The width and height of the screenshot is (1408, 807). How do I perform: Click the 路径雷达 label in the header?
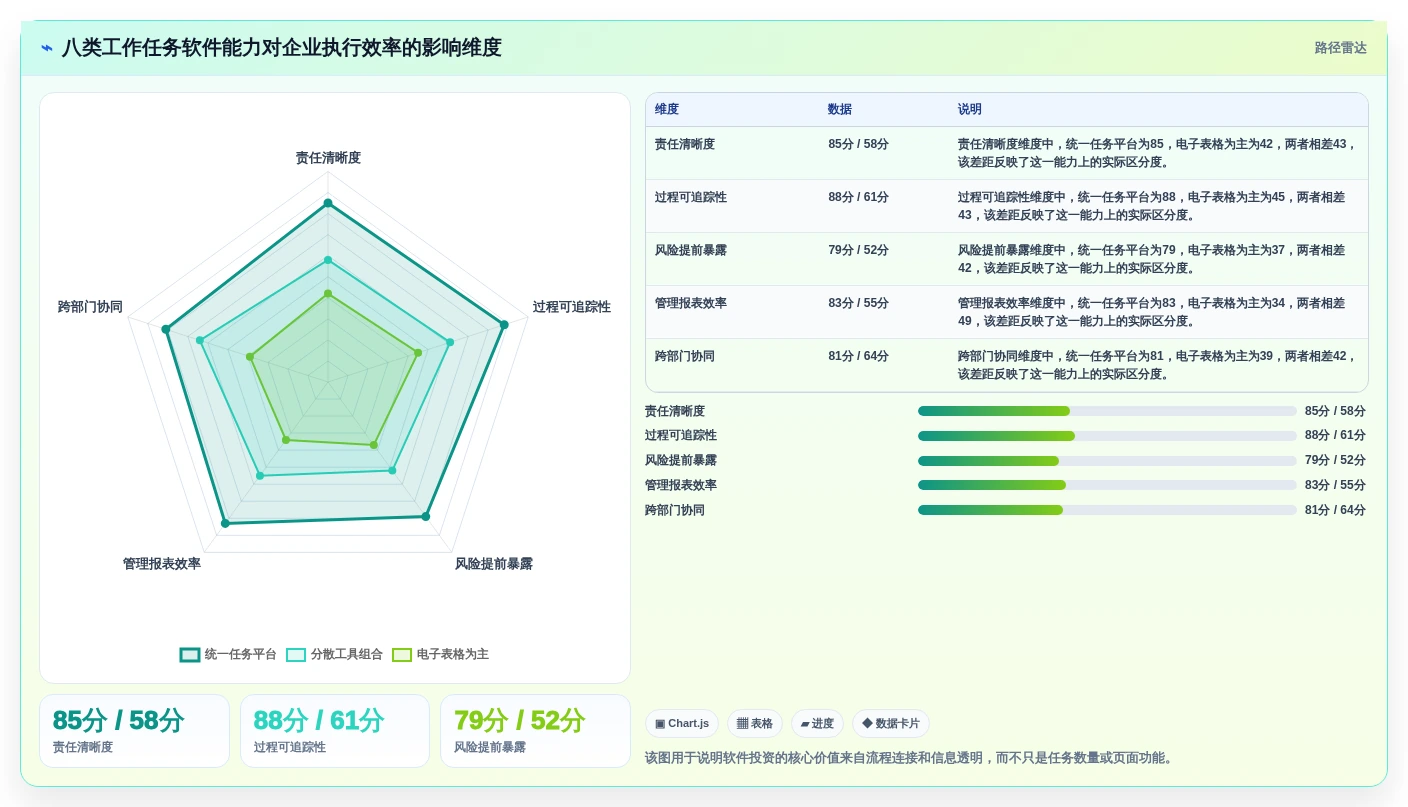1340,48
